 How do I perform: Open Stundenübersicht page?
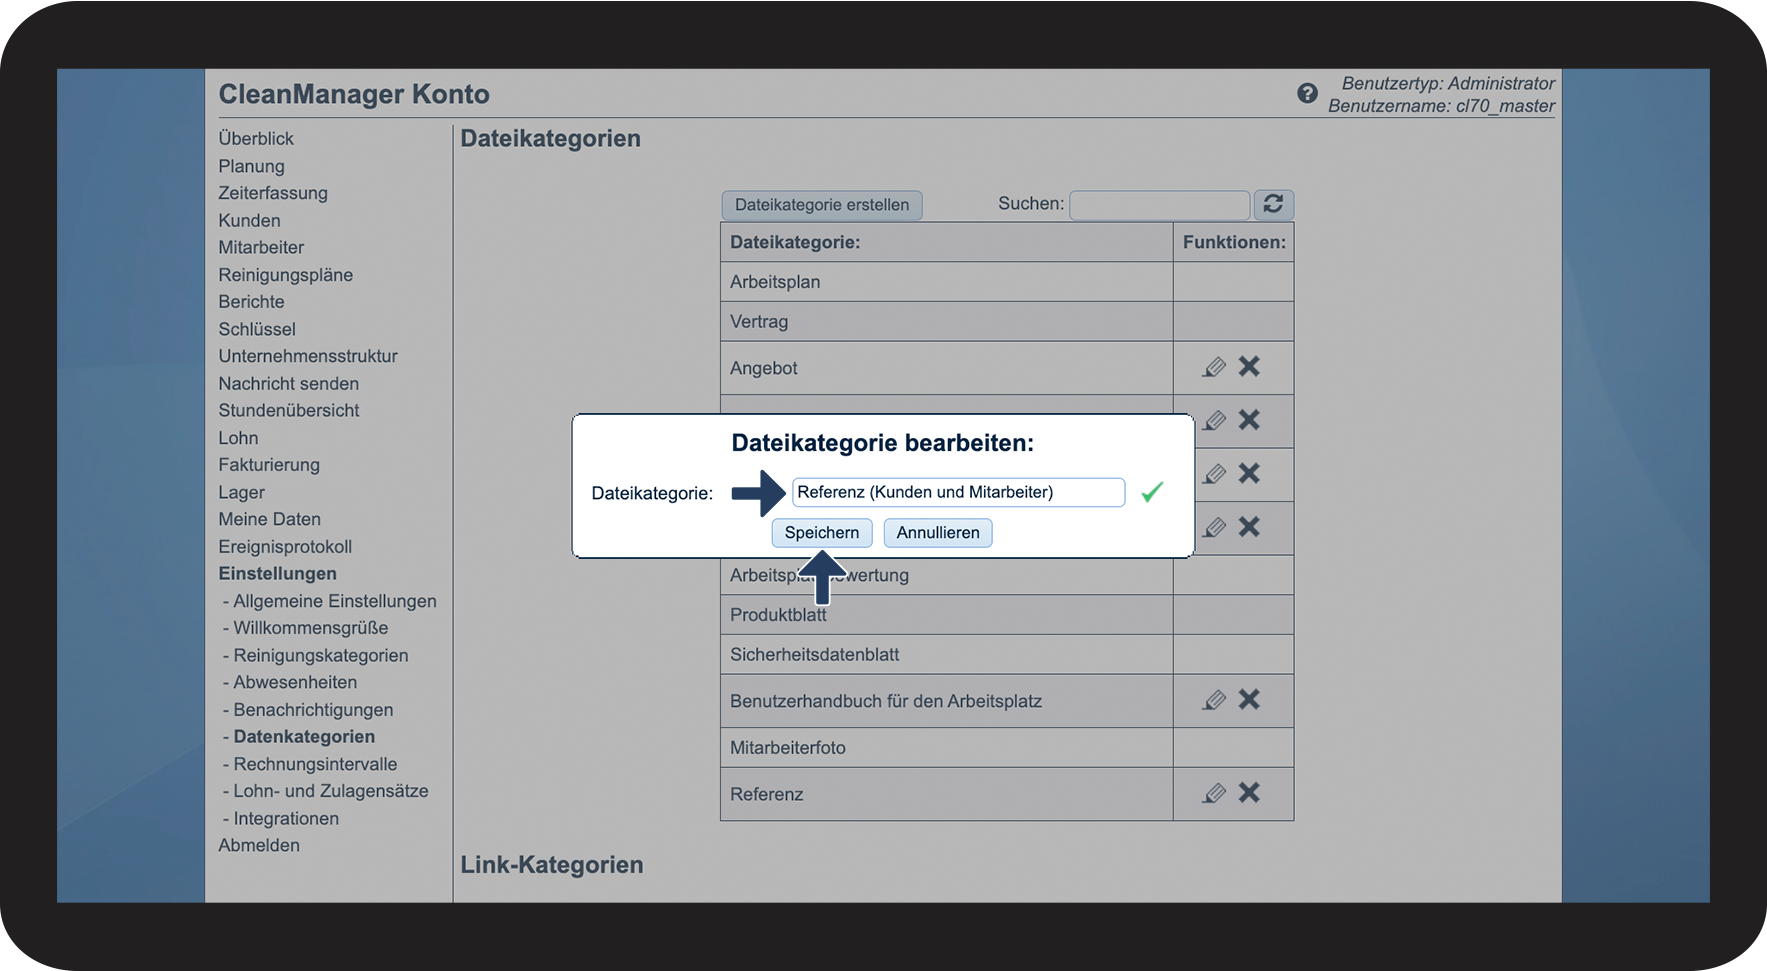289,410
